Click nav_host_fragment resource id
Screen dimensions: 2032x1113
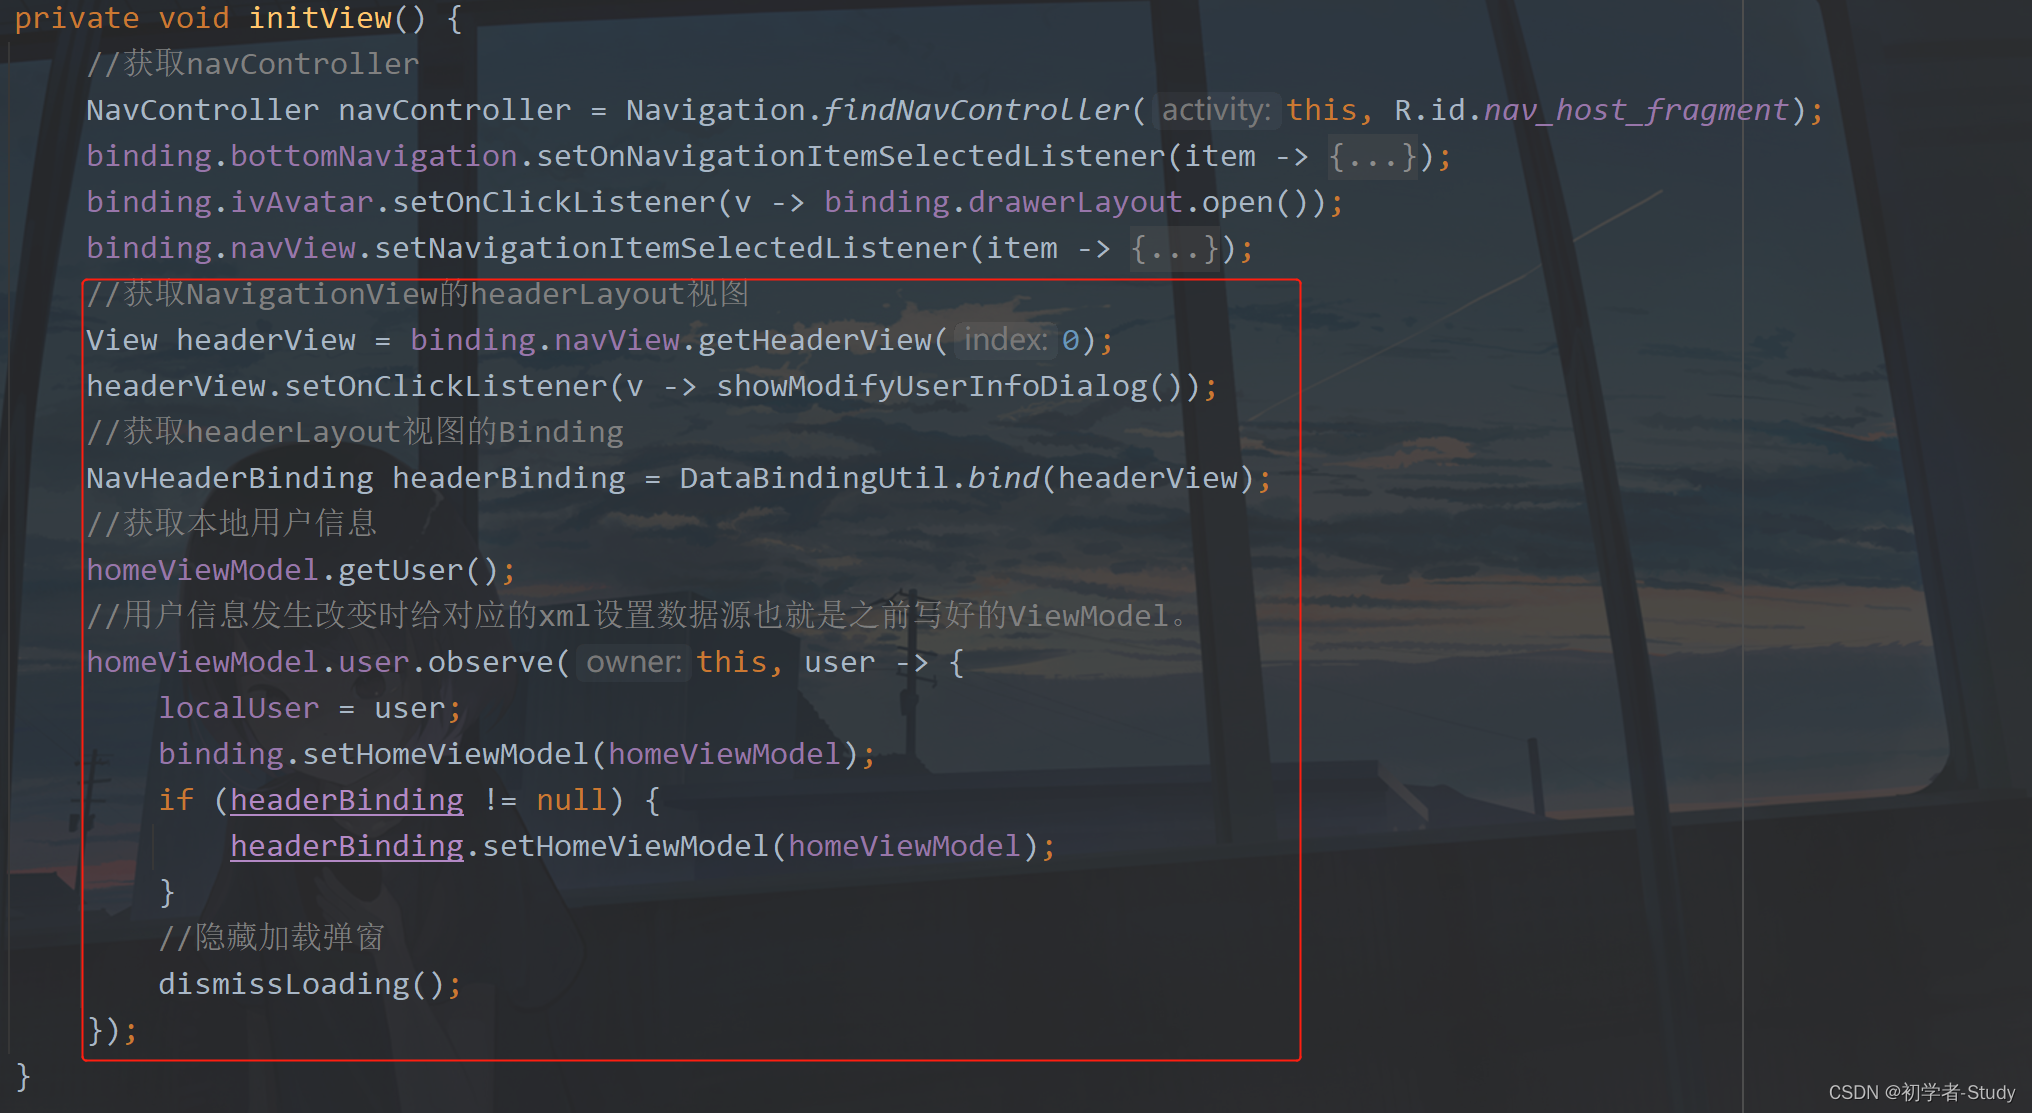click(x=1636, y=110)
